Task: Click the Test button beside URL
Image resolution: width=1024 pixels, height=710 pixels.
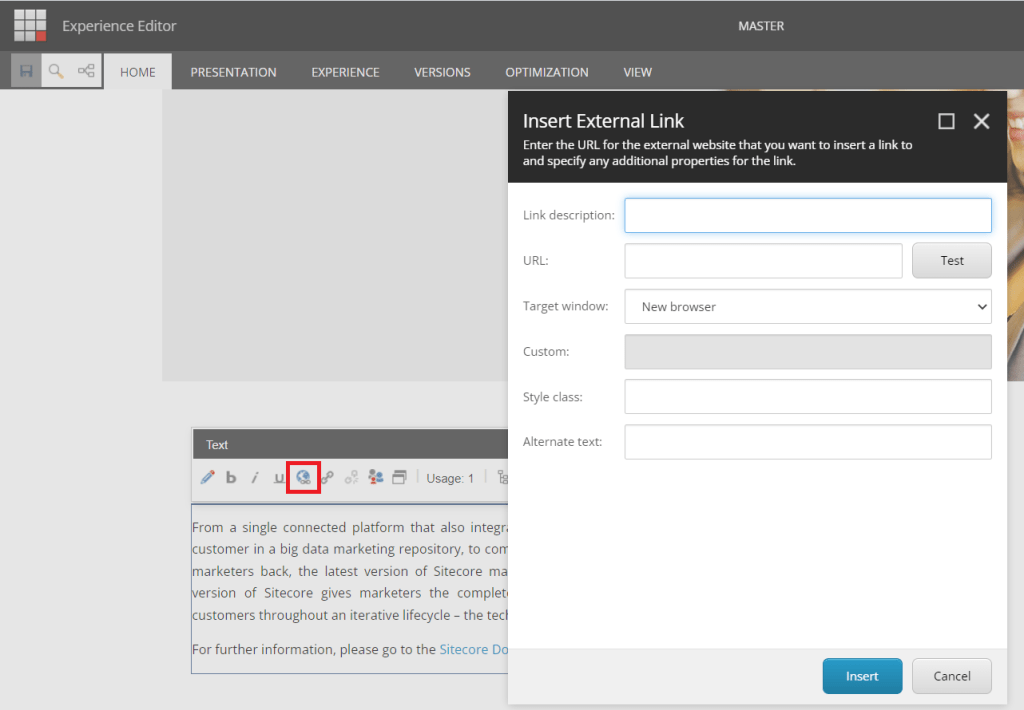Action: click(951, 261)
